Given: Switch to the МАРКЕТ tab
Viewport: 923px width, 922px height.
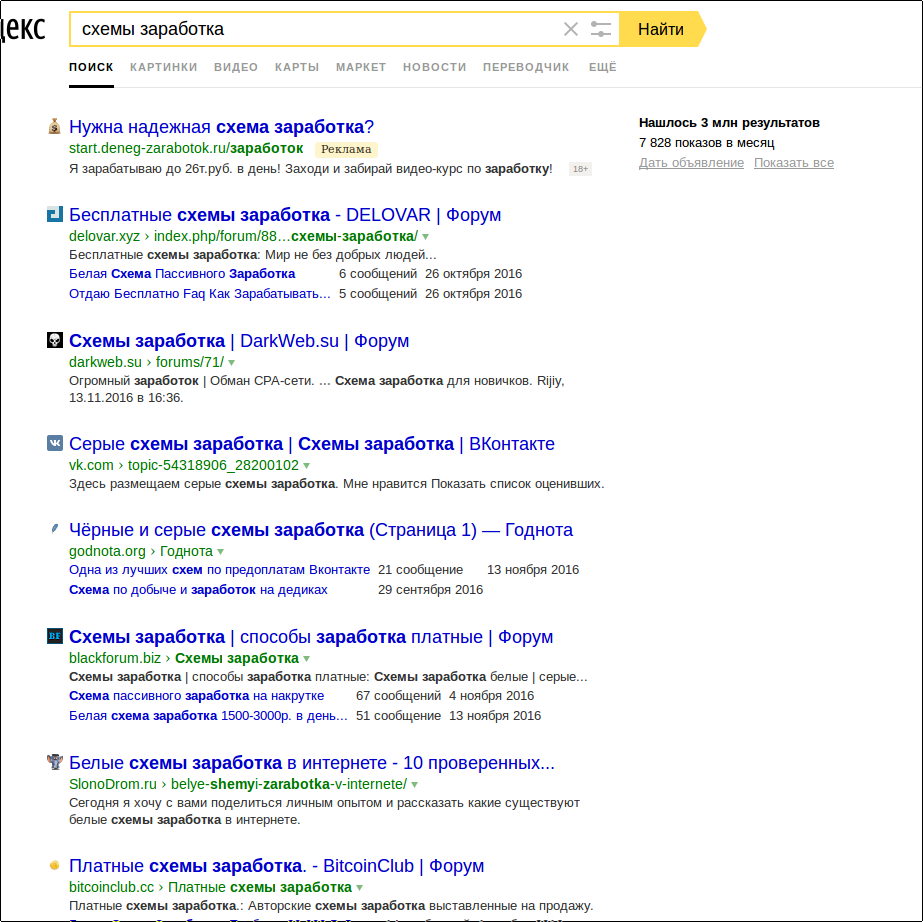Looking at the screenshot, I should 361,67.
